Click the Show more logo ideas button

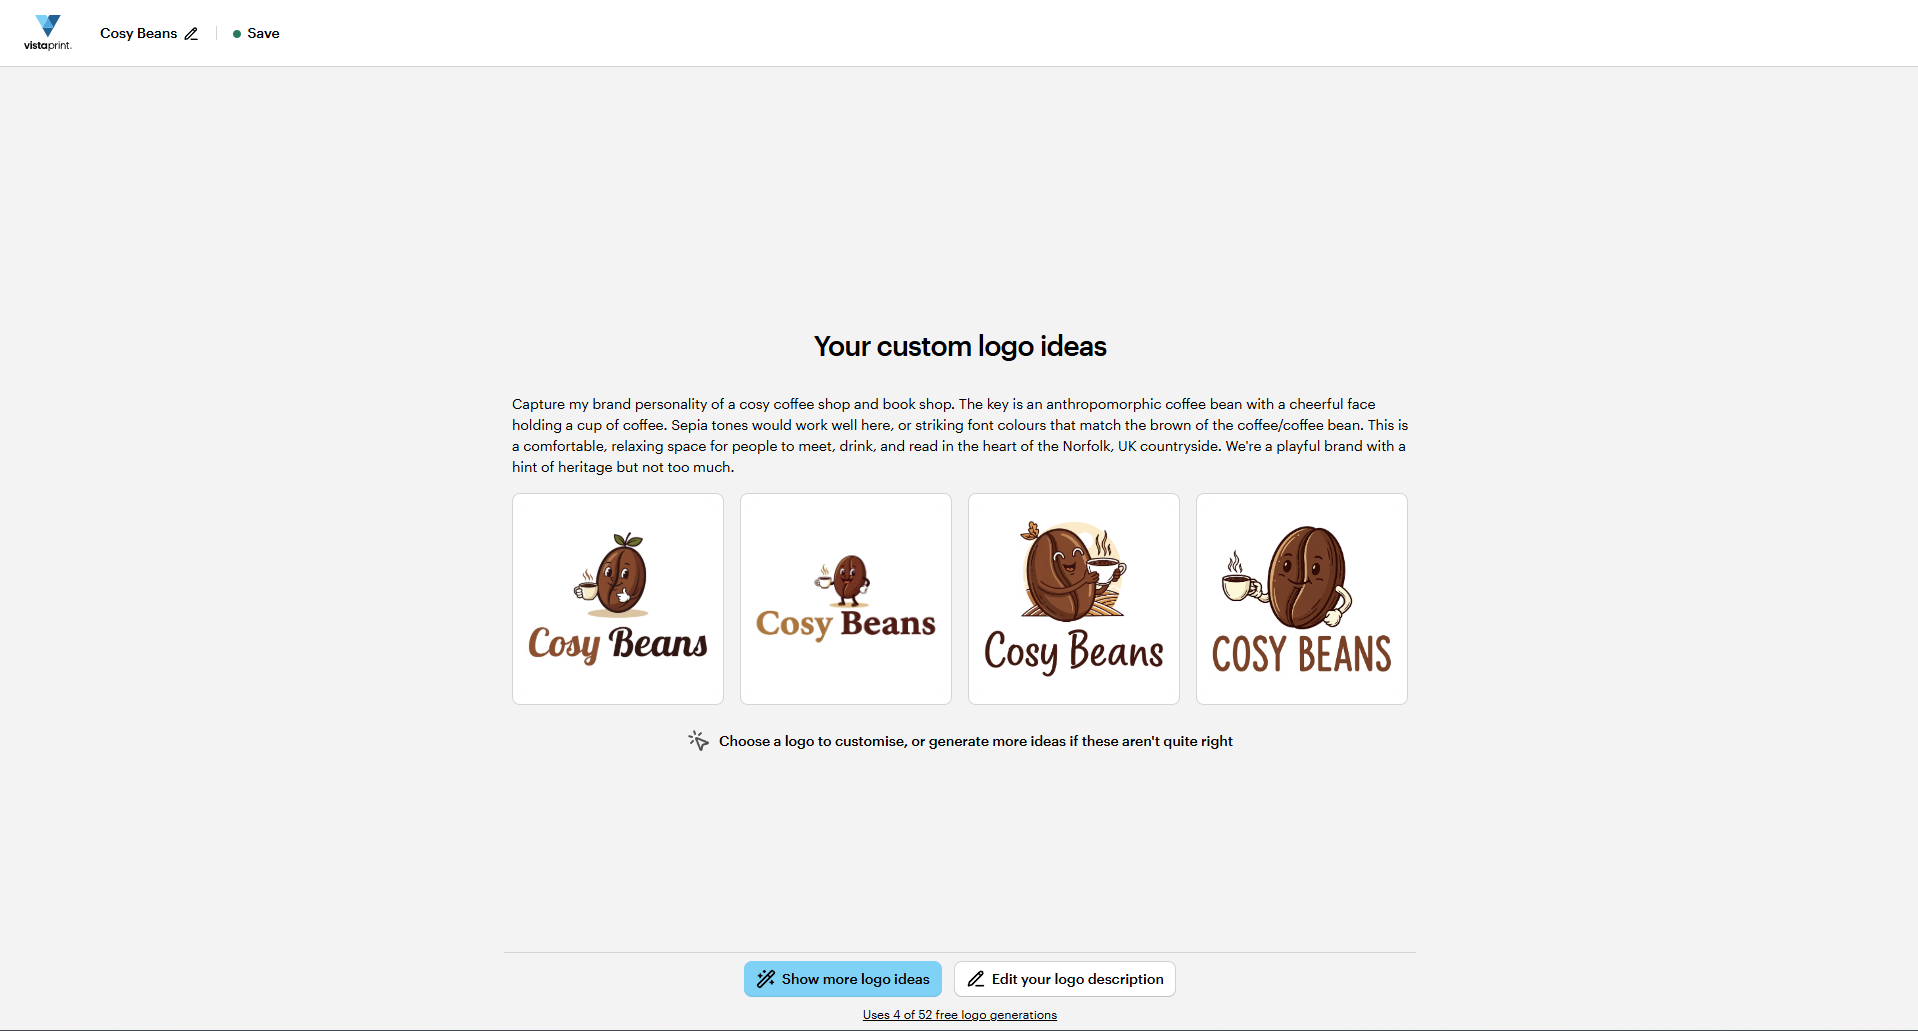click(842, 978)
